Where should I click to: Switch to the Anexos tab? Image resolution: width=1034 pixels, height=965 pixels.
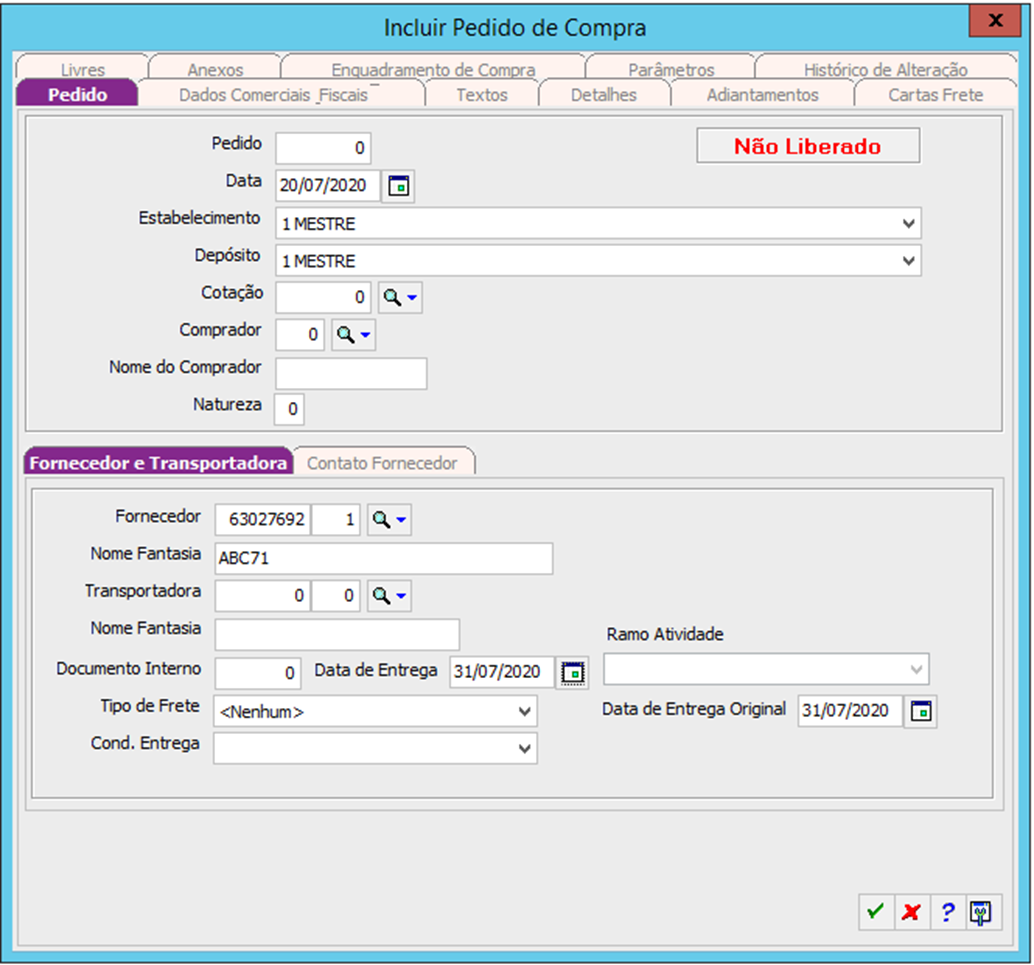[215, 69]
